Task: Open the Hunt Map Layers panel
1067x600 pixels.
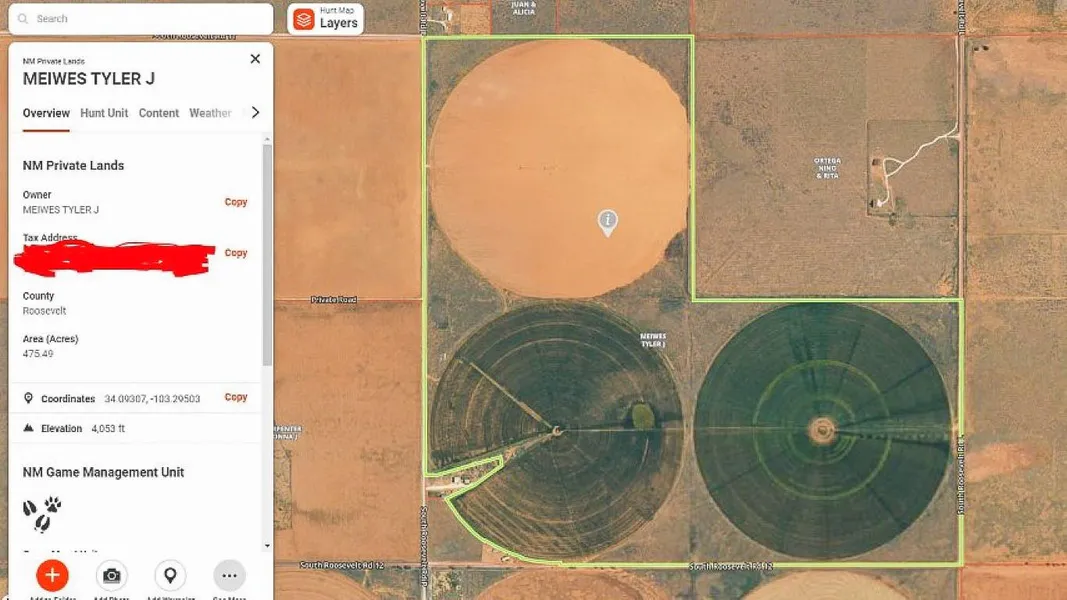Action: [325, 19]
